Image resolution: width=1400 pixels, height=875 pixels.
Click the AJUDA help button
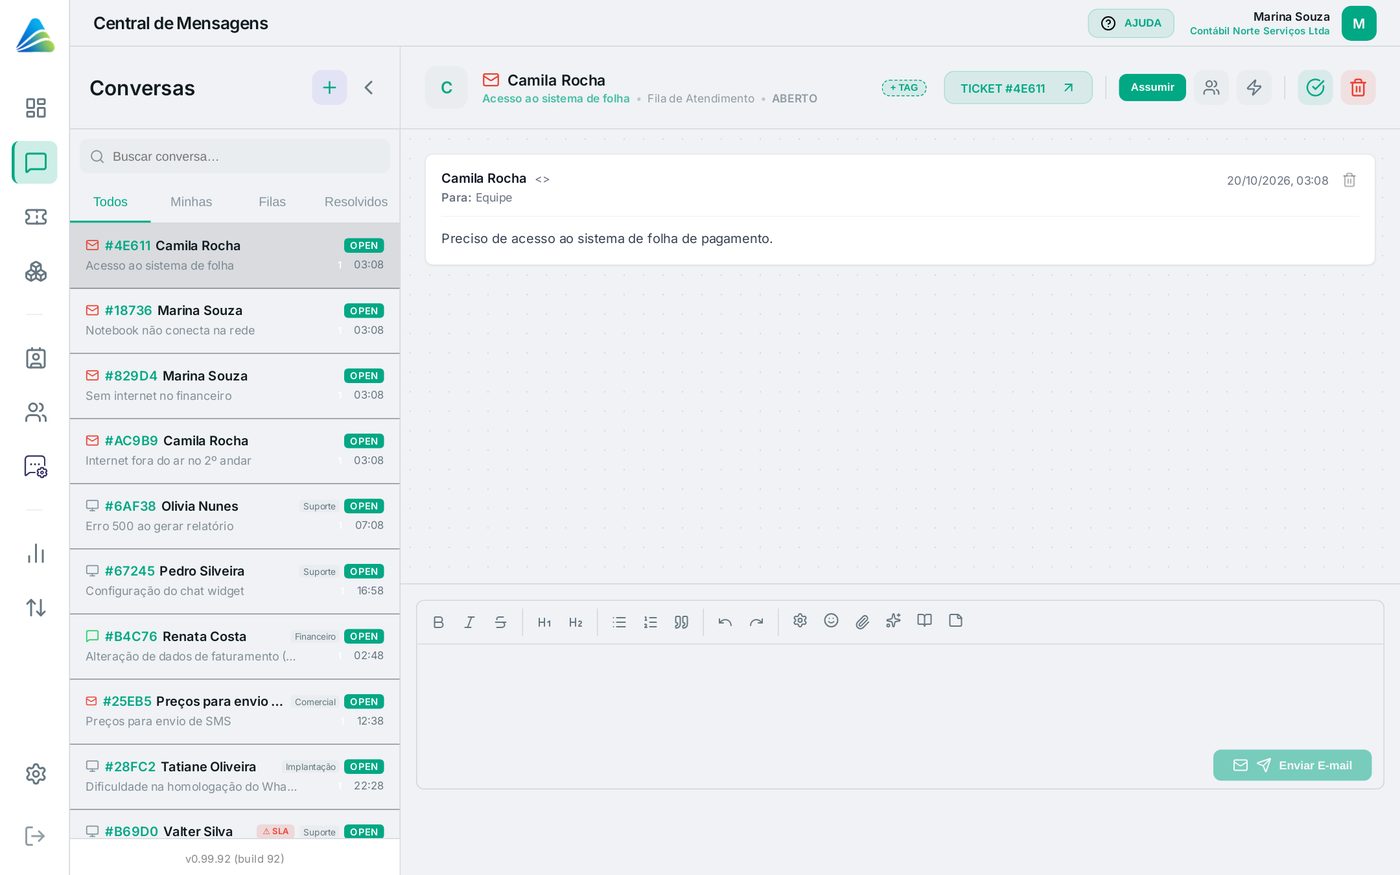pyautogui.click(x=1131, y=23)
